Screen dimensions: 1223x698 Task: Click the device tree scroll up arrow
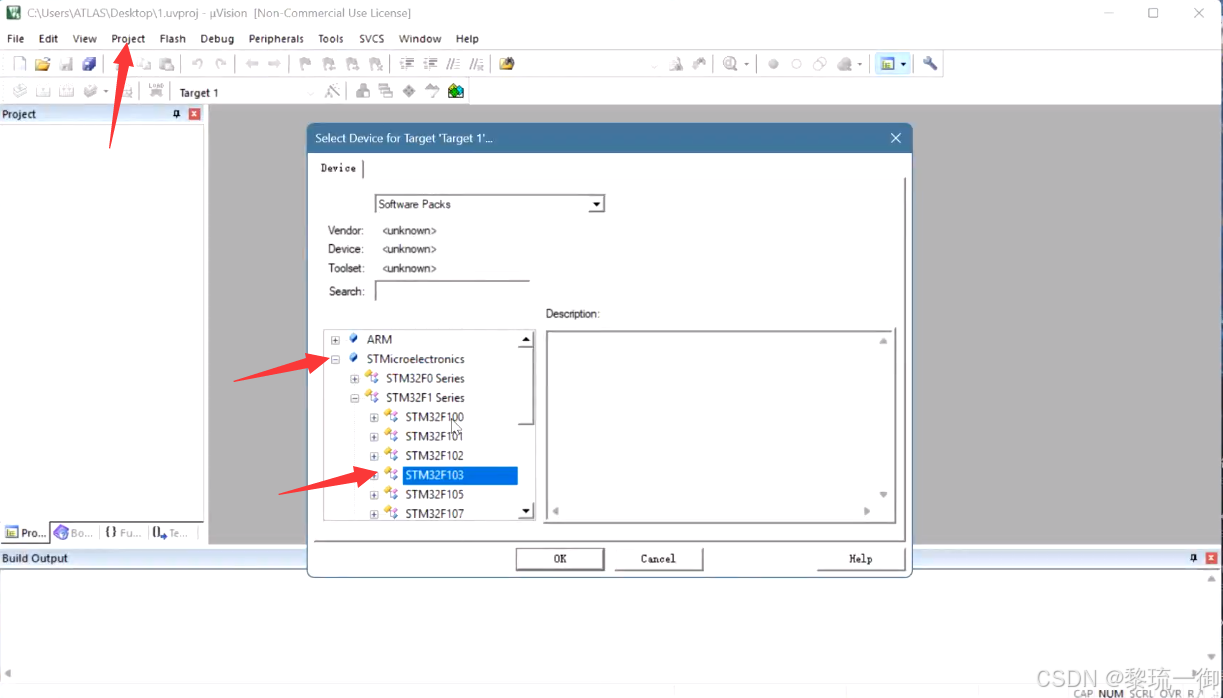pos(526,340)
